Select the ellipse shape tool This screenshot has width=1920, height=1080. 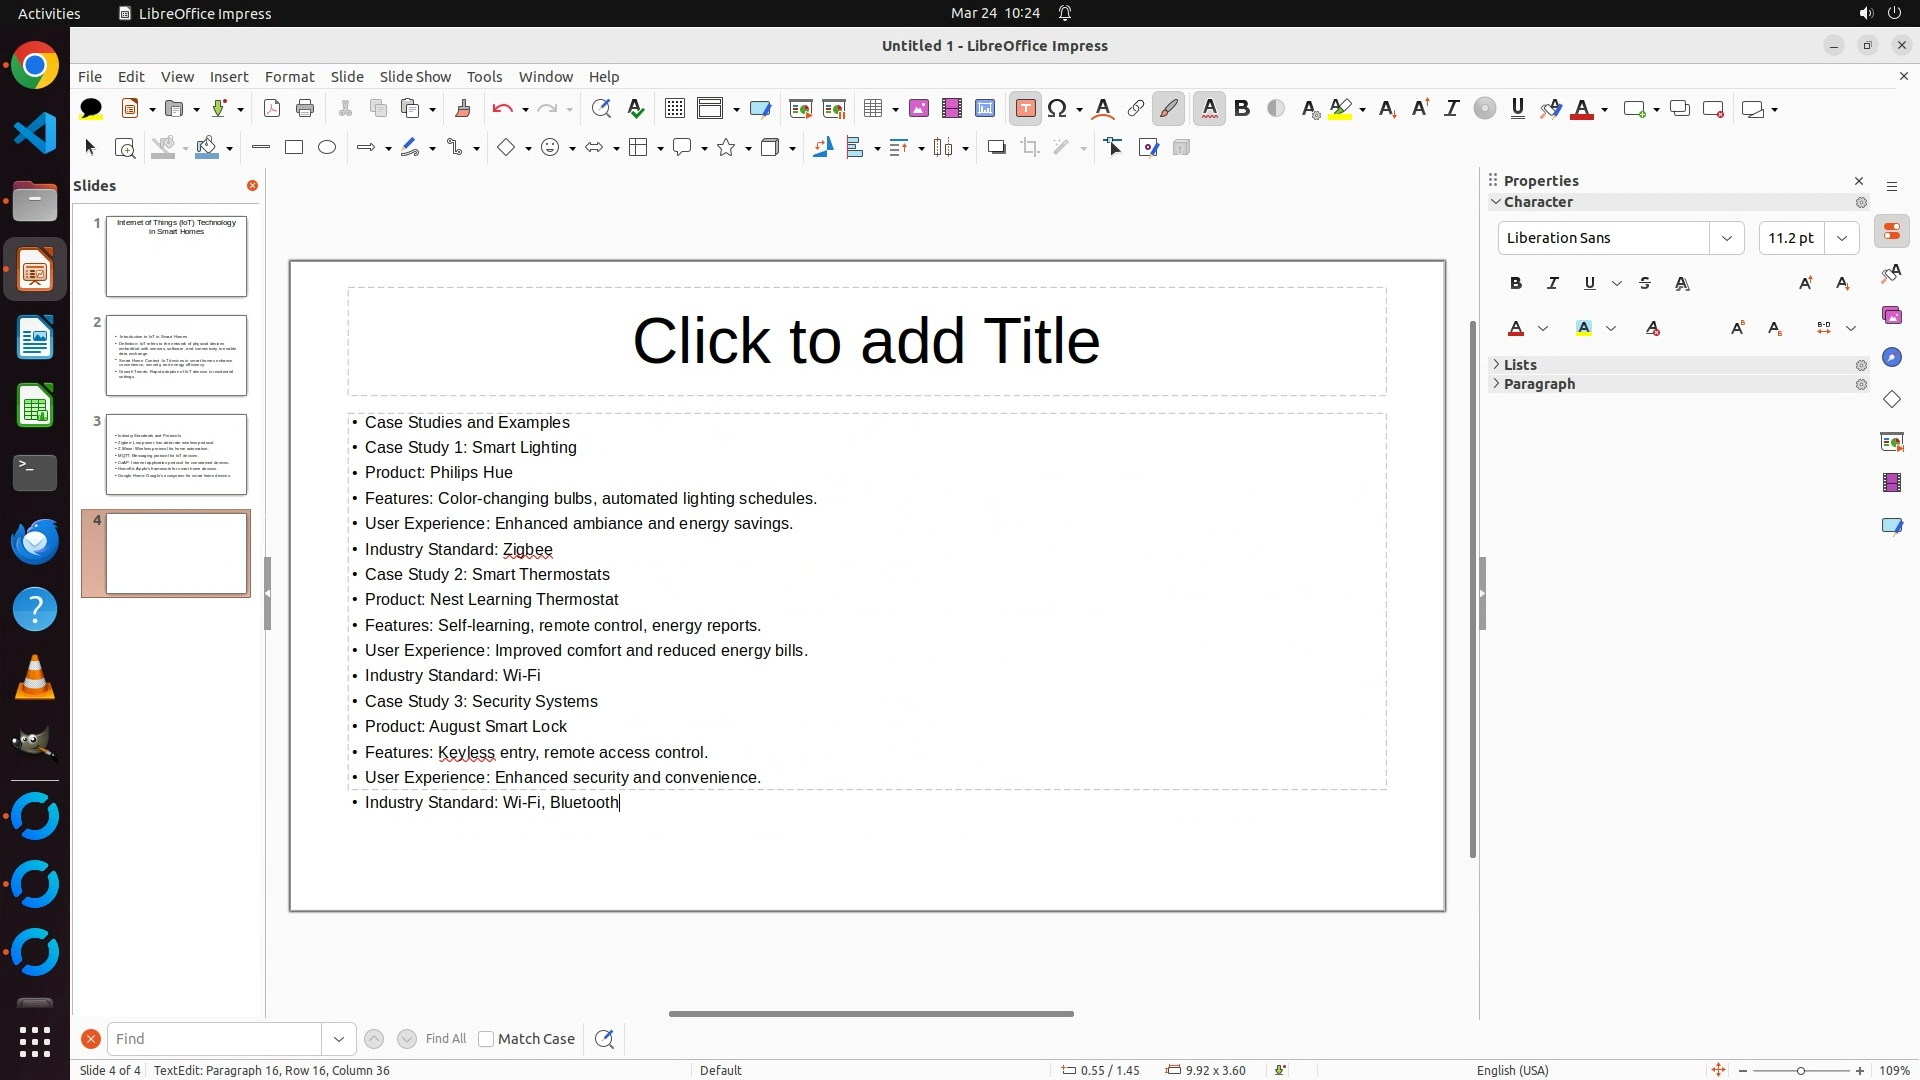327,148
